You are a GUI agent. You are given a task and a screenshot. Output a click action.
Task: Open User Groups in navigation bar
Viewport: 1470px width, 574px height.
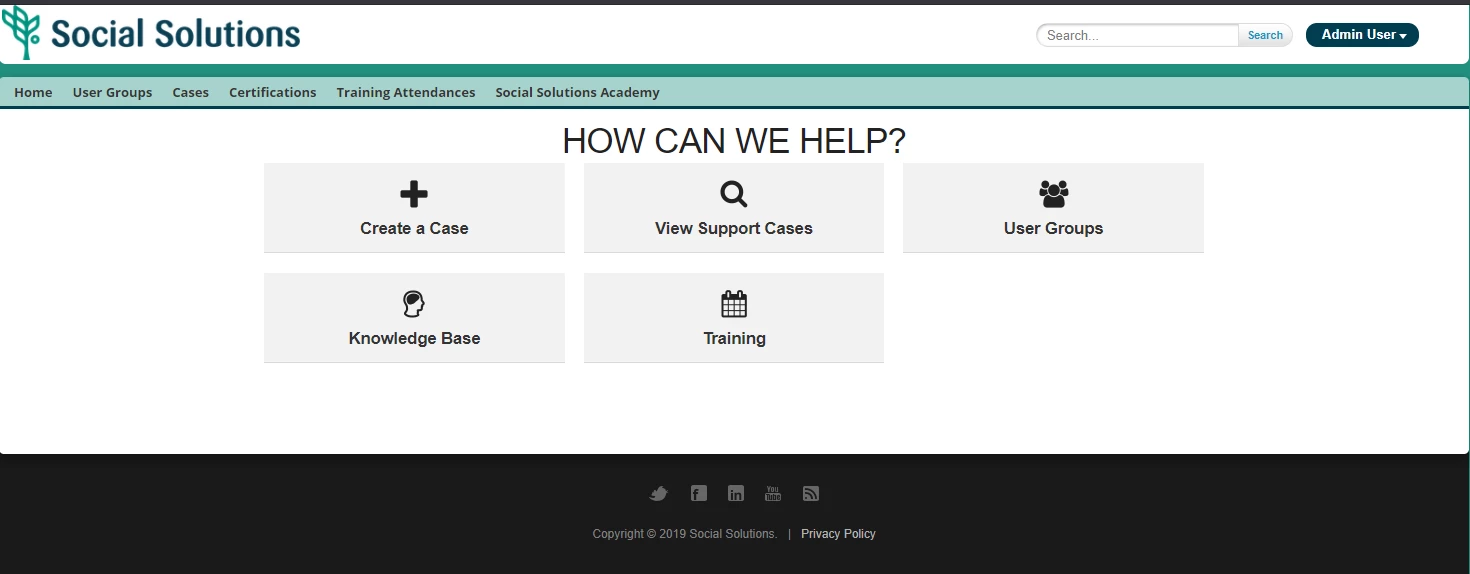112,92
